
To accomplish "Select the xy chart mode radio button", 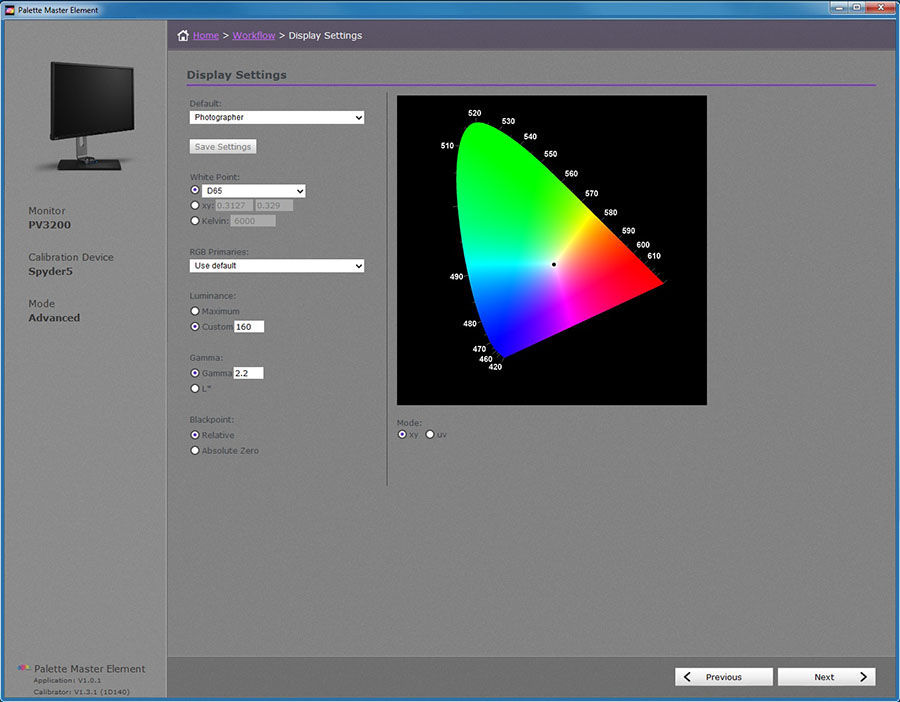I will pos(402,435).
